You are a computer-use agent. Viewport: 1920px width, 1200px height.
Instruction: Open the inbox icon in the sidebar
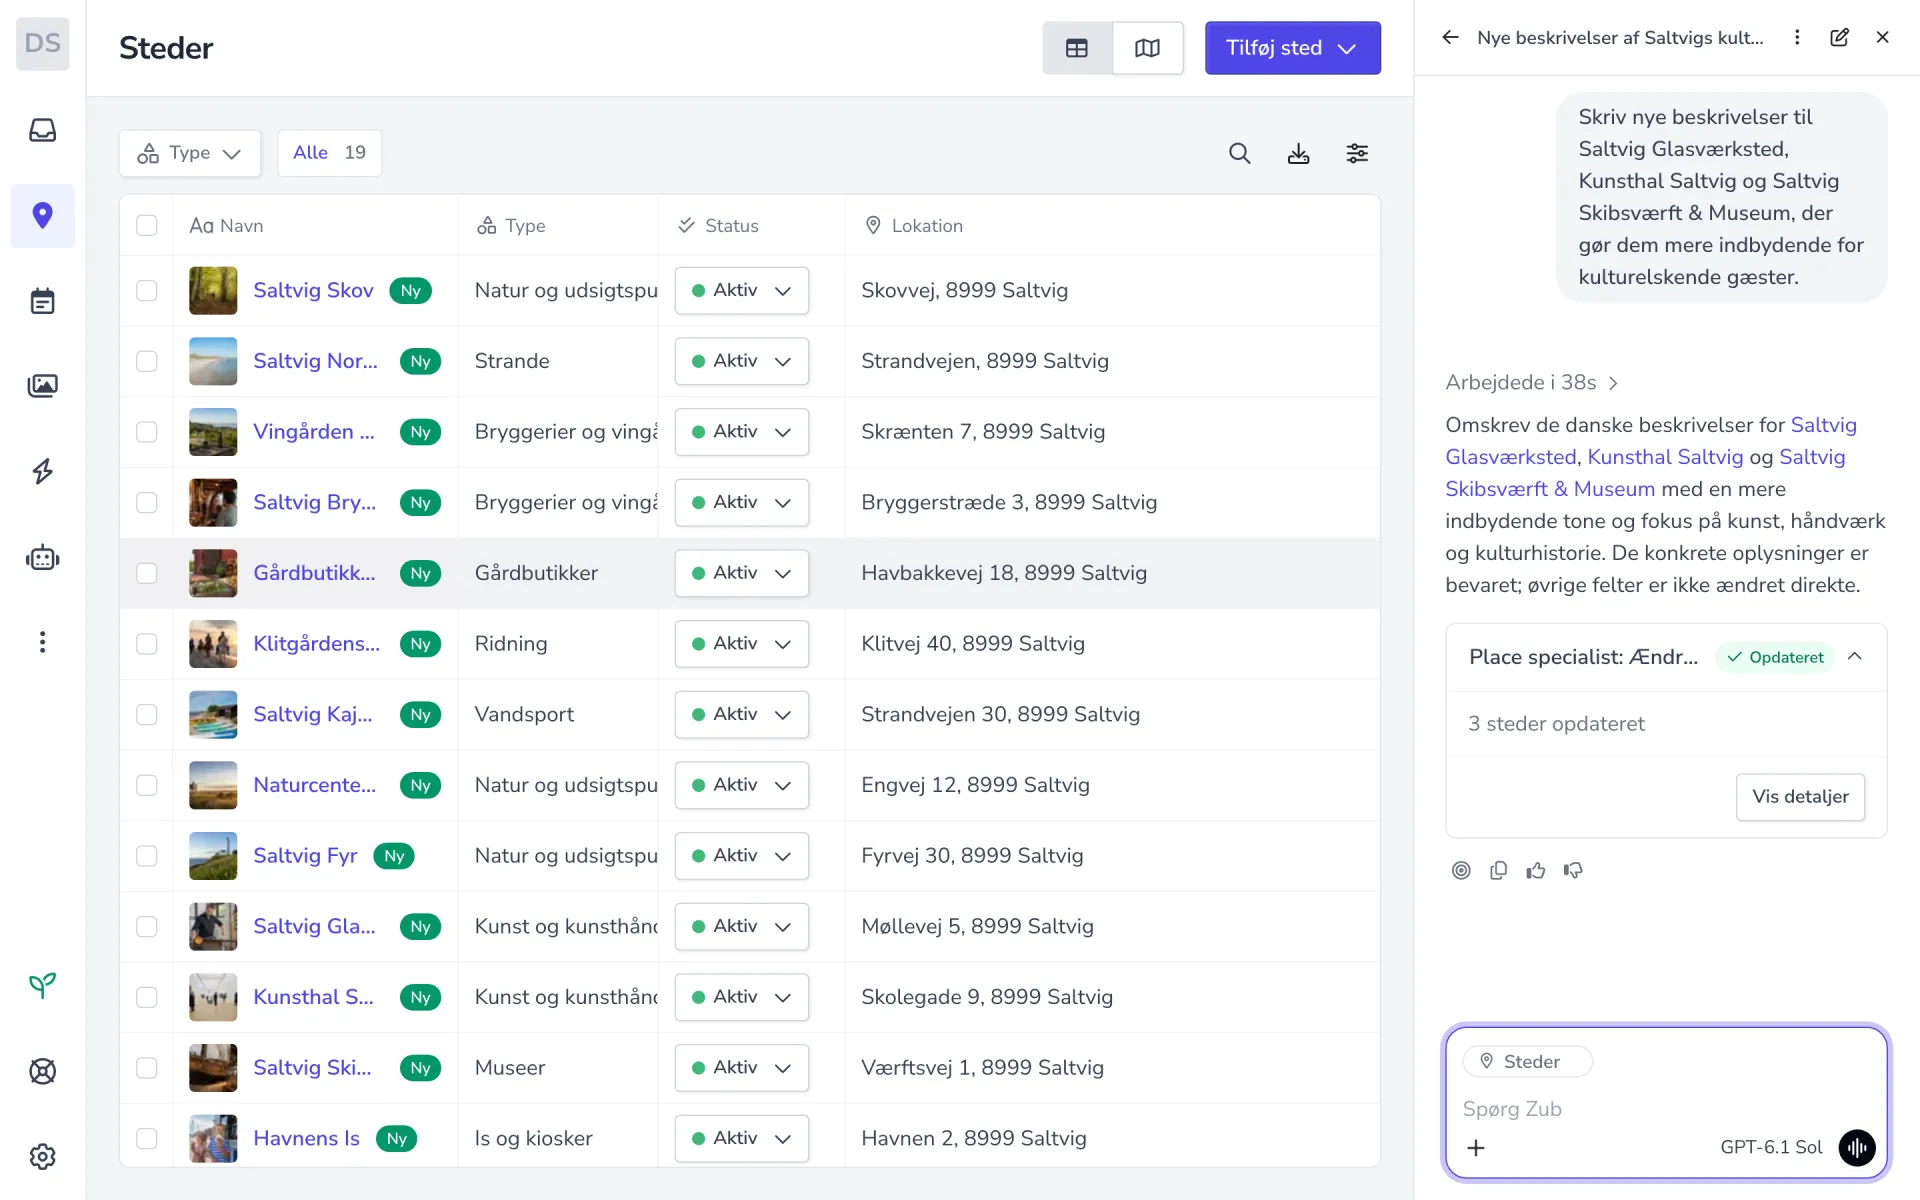tap(42, 130)
